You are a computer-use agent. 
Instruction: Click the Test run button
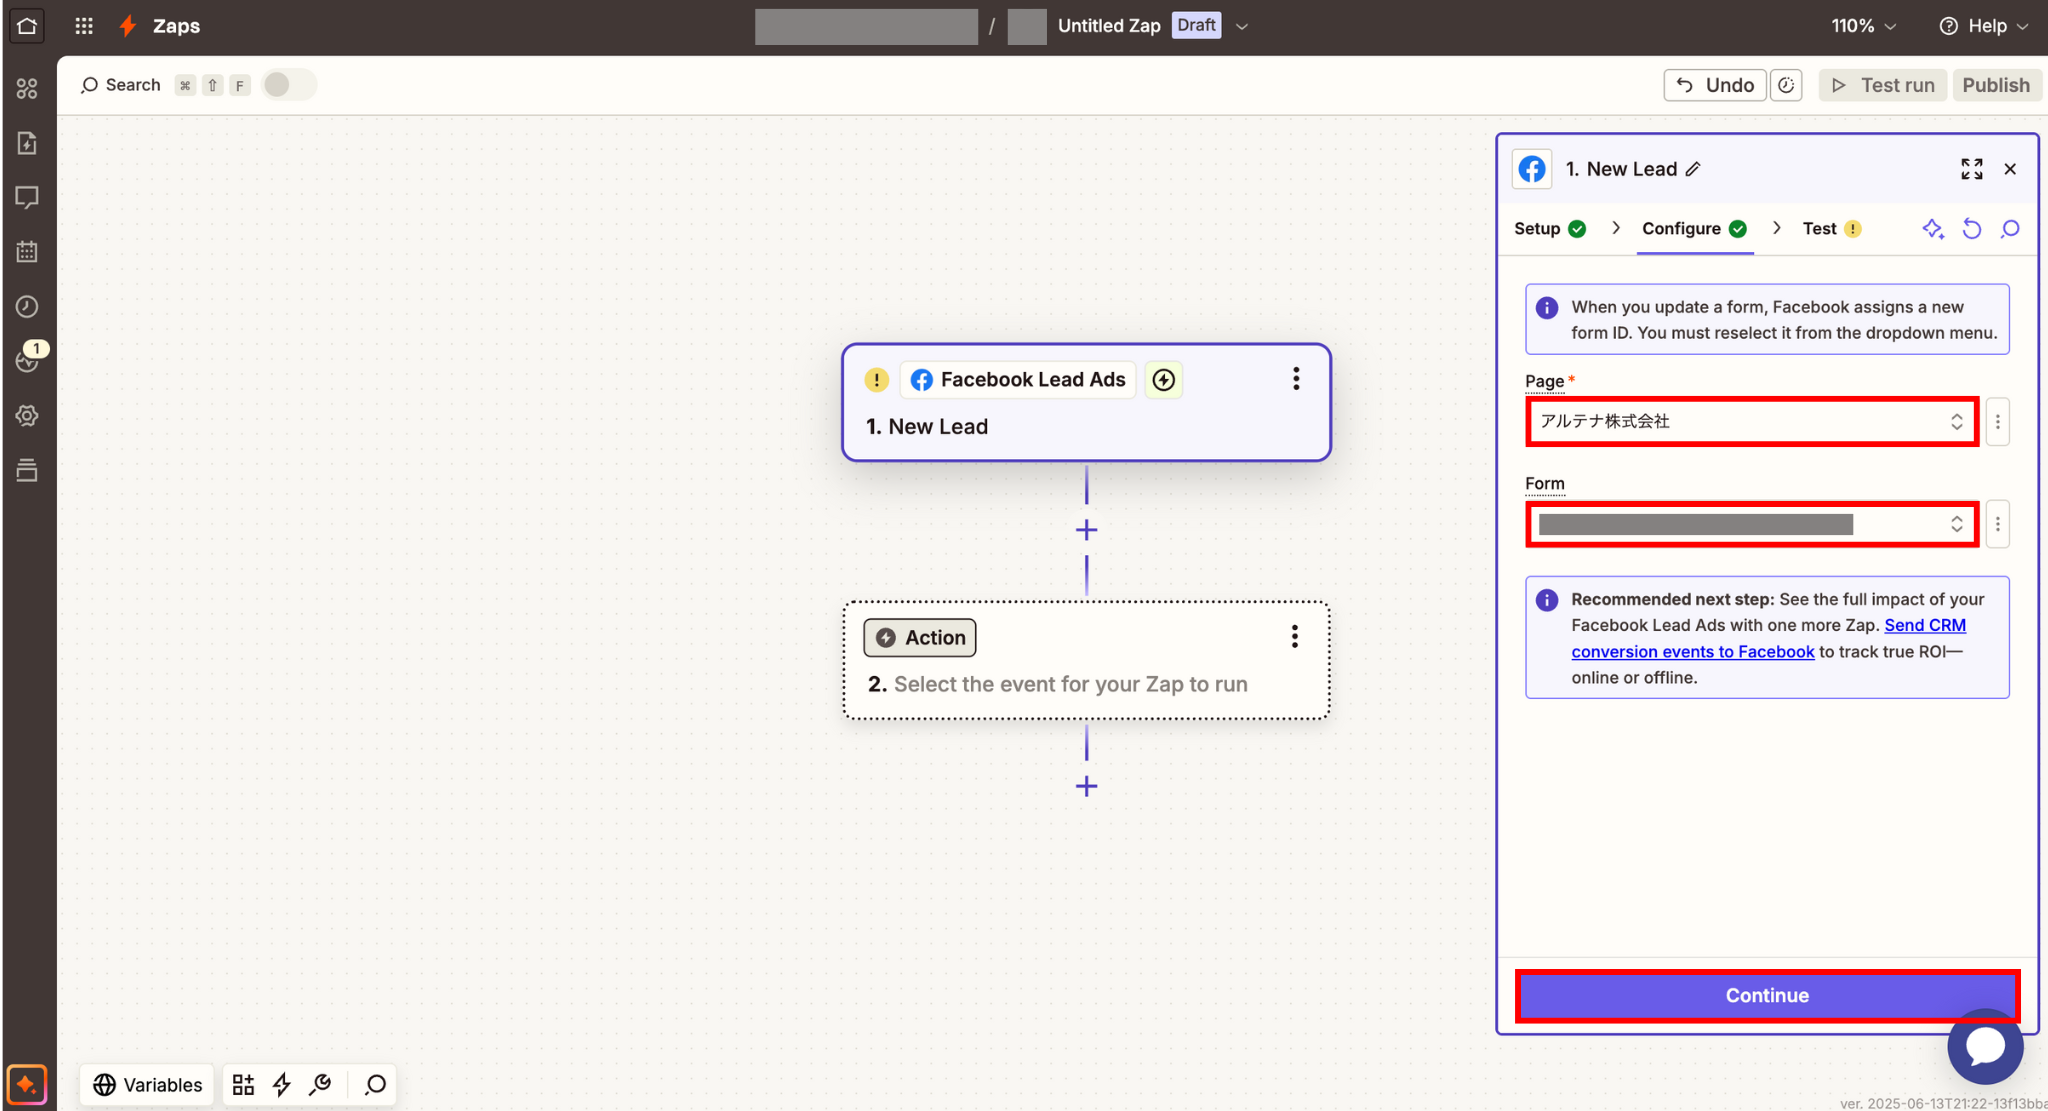pos(1883,85)
